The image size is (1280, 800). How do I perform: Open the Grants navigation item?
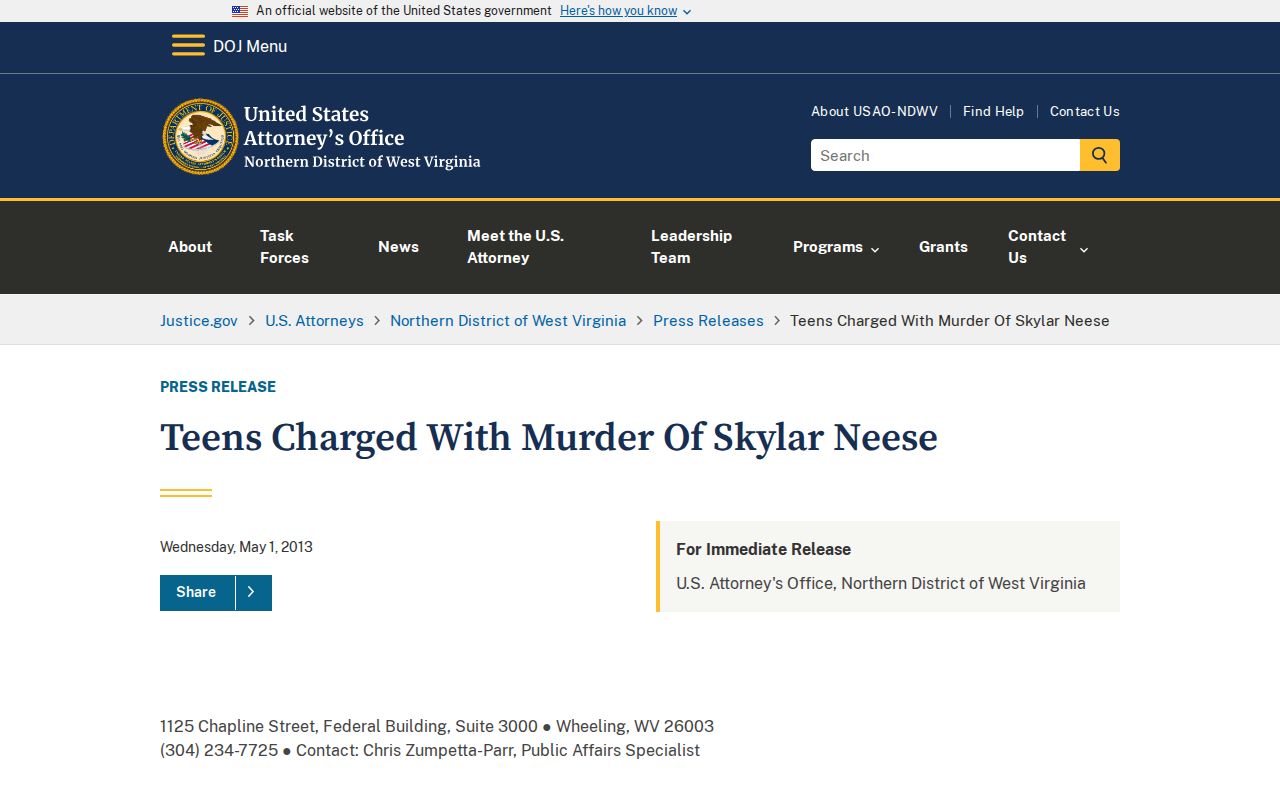pyautogui.click(x=943, y=247)
